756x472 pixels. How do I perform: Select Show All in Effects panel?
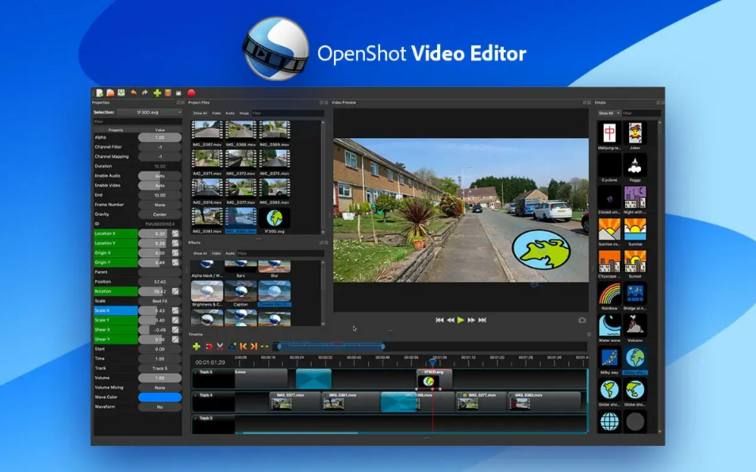[x=200, y=253]
